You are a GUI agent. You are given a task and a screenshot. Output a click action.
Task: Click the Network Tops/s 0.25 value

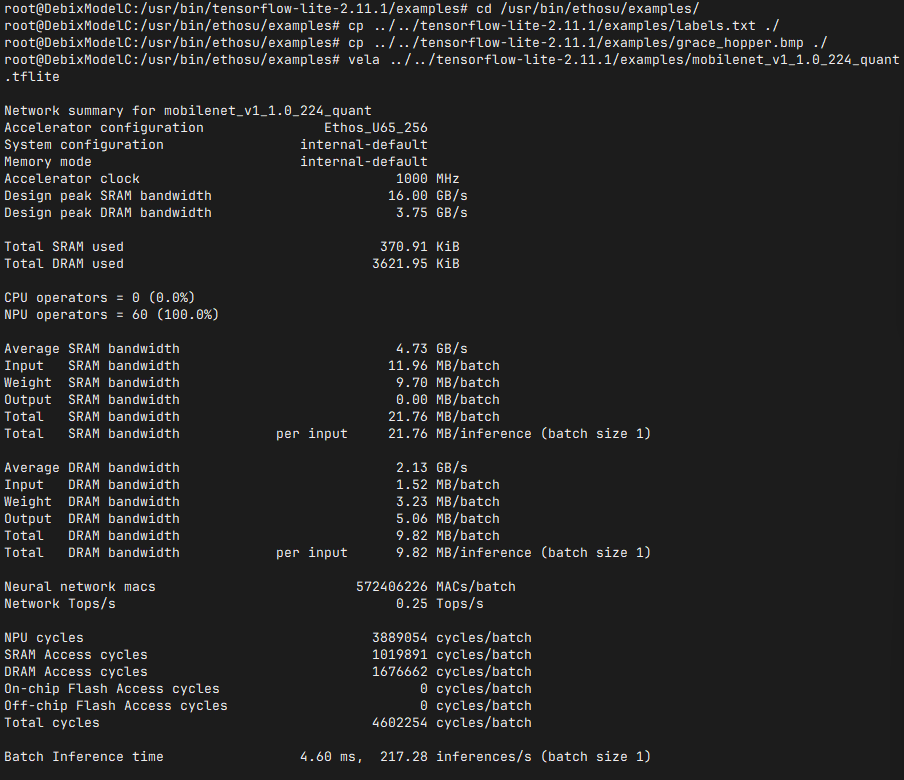tap(412, 604)
